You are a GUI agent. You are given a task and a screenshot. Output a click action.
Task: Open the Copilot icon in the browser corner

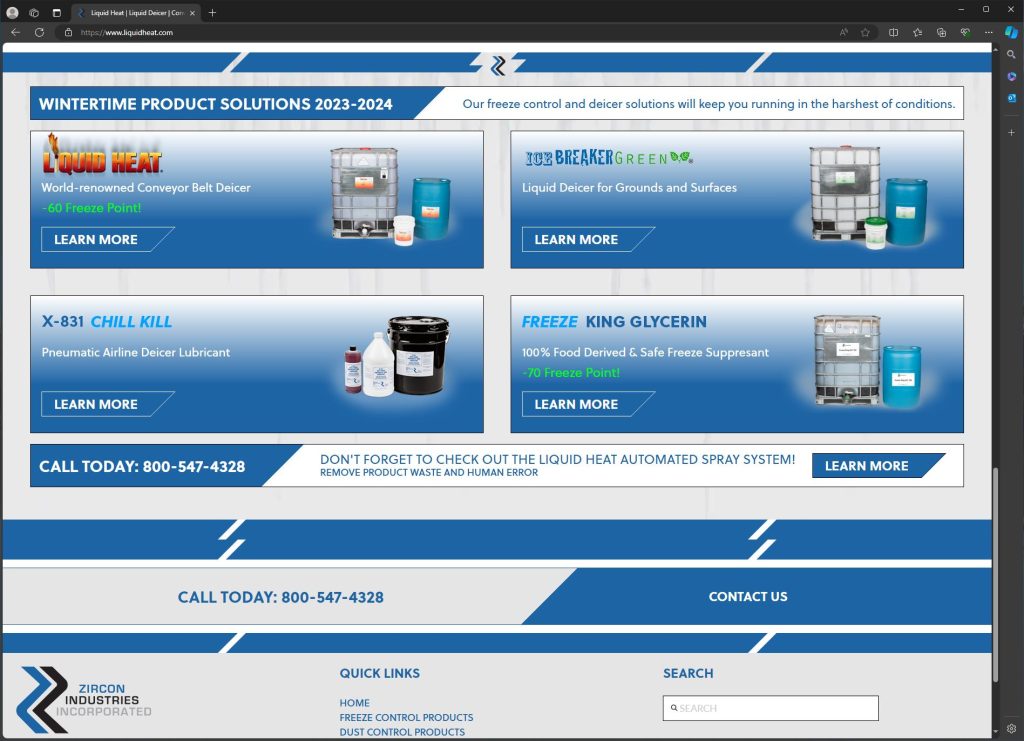[x=1011, y=32]
